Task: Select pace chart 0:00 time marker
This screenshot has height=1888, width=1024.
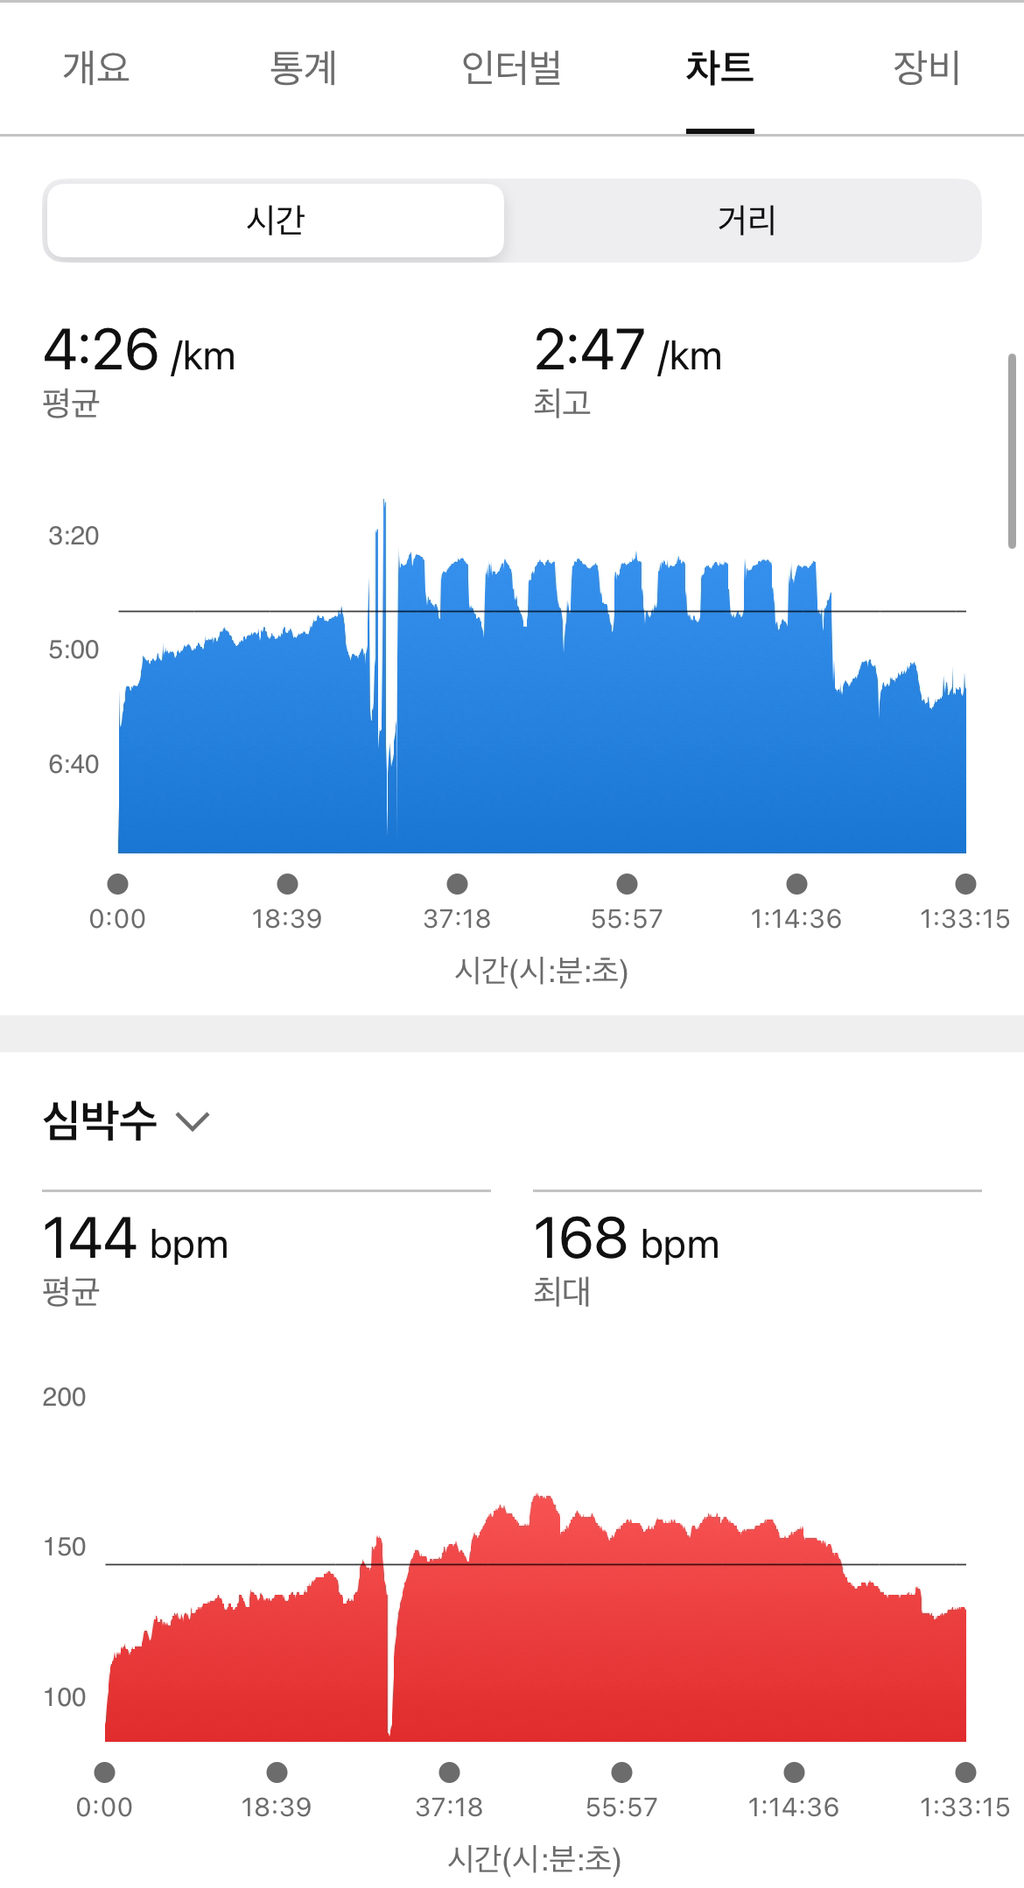Action: [x=118, y=884]
